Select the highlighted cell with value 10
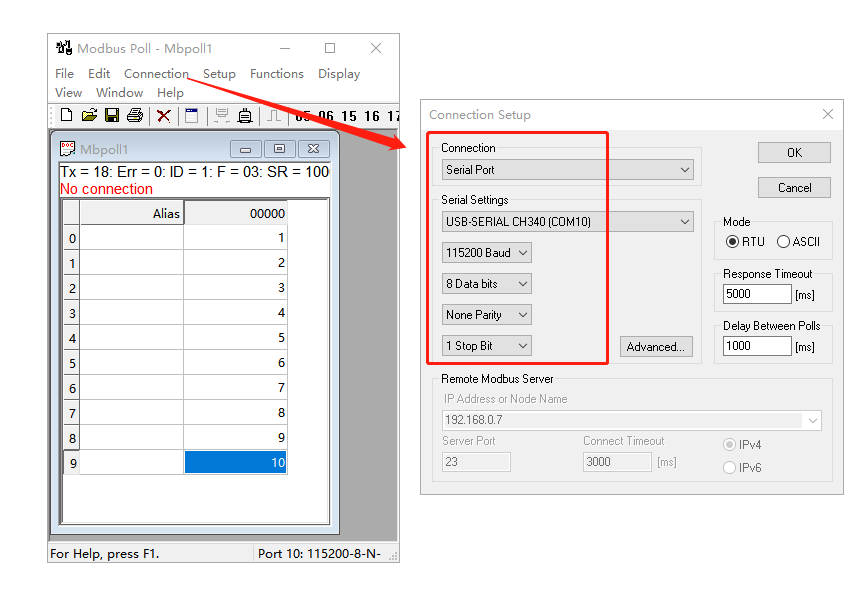The width and height of the screenshot is (865, 599). point(236,462)
